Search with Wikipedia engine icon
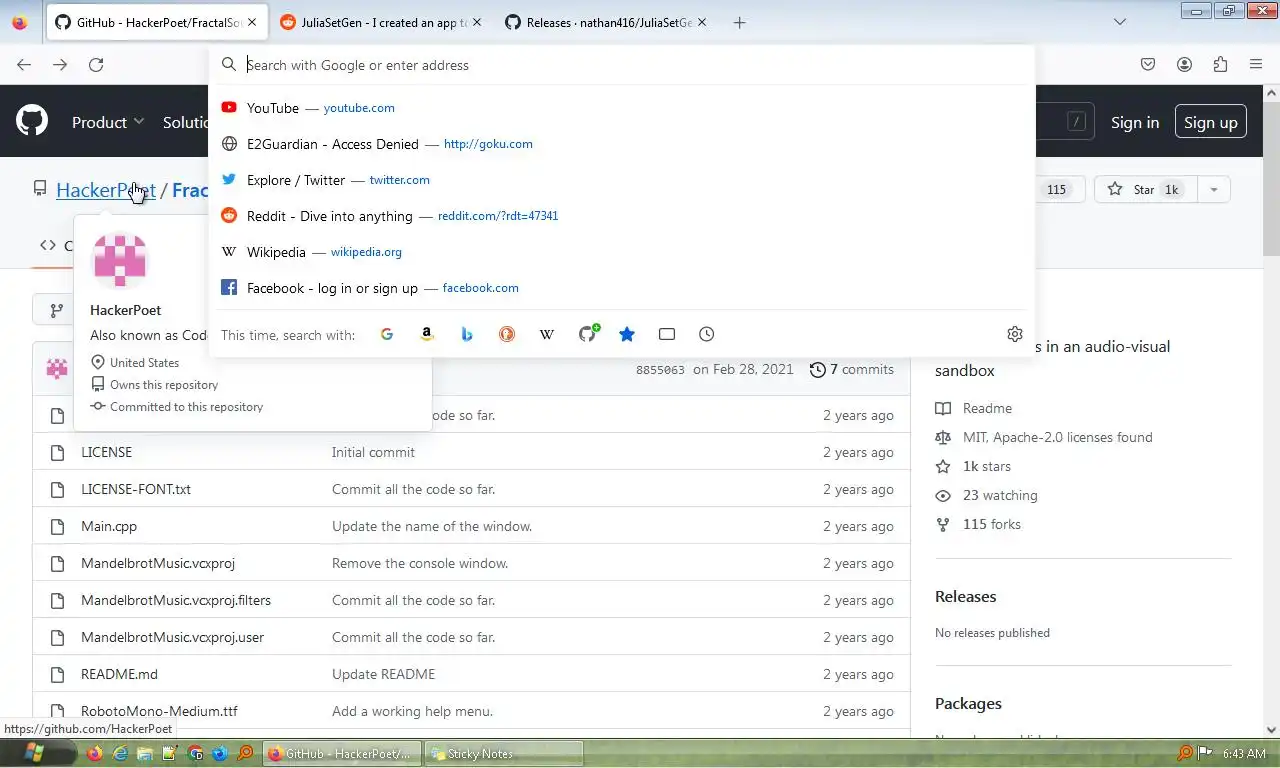This screenshot has height=768, width=1280. click(547, 334)
